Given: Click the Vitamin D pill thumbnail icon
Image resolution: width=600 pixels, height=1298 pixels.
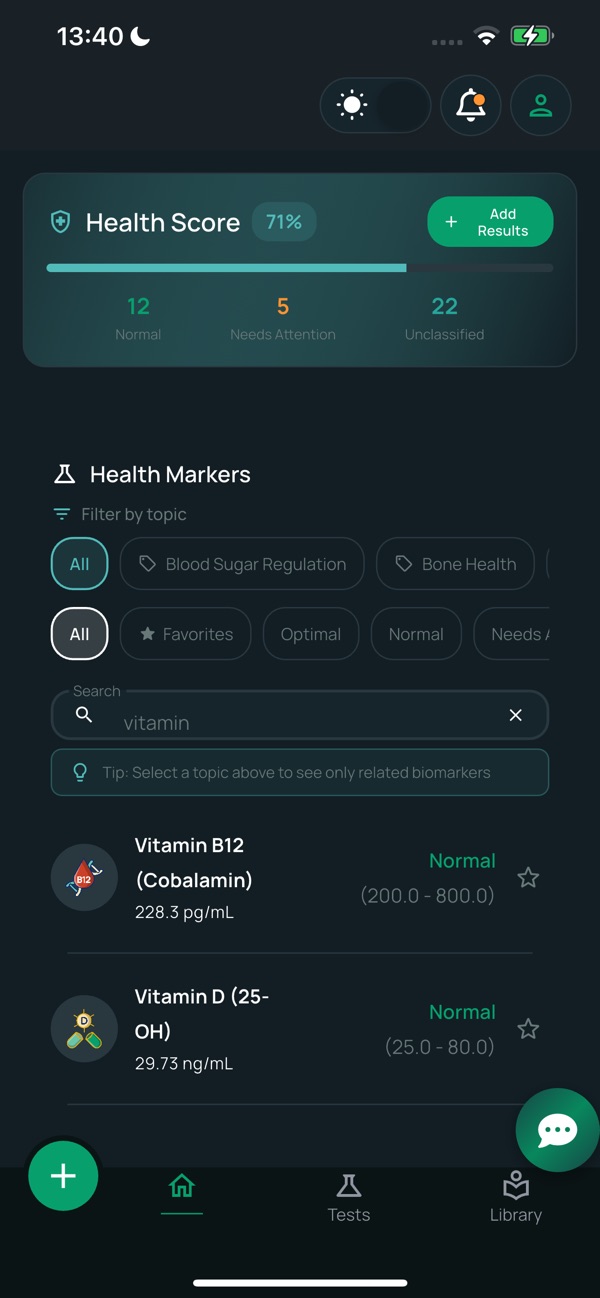Looking at the screenshot, I should coord(84,1028).
